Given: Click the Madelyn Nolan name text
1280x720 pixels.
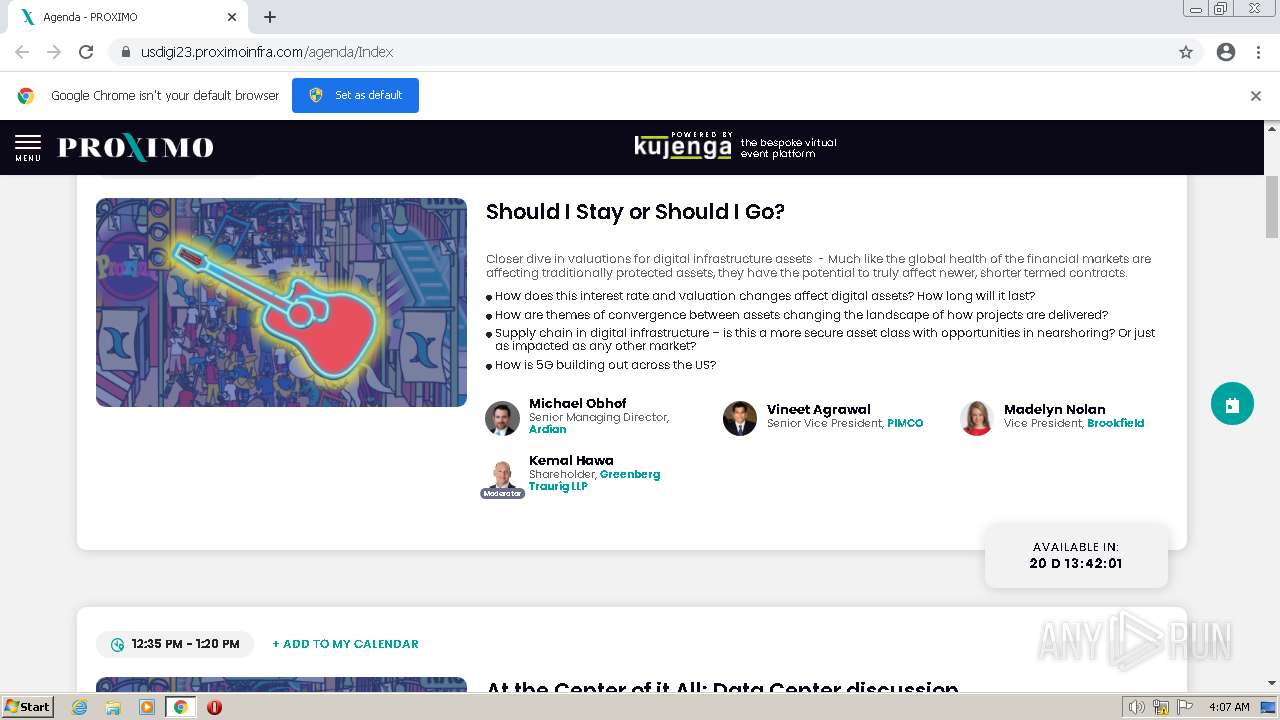Looking at the screenshot, I should tap(1055, 410).
